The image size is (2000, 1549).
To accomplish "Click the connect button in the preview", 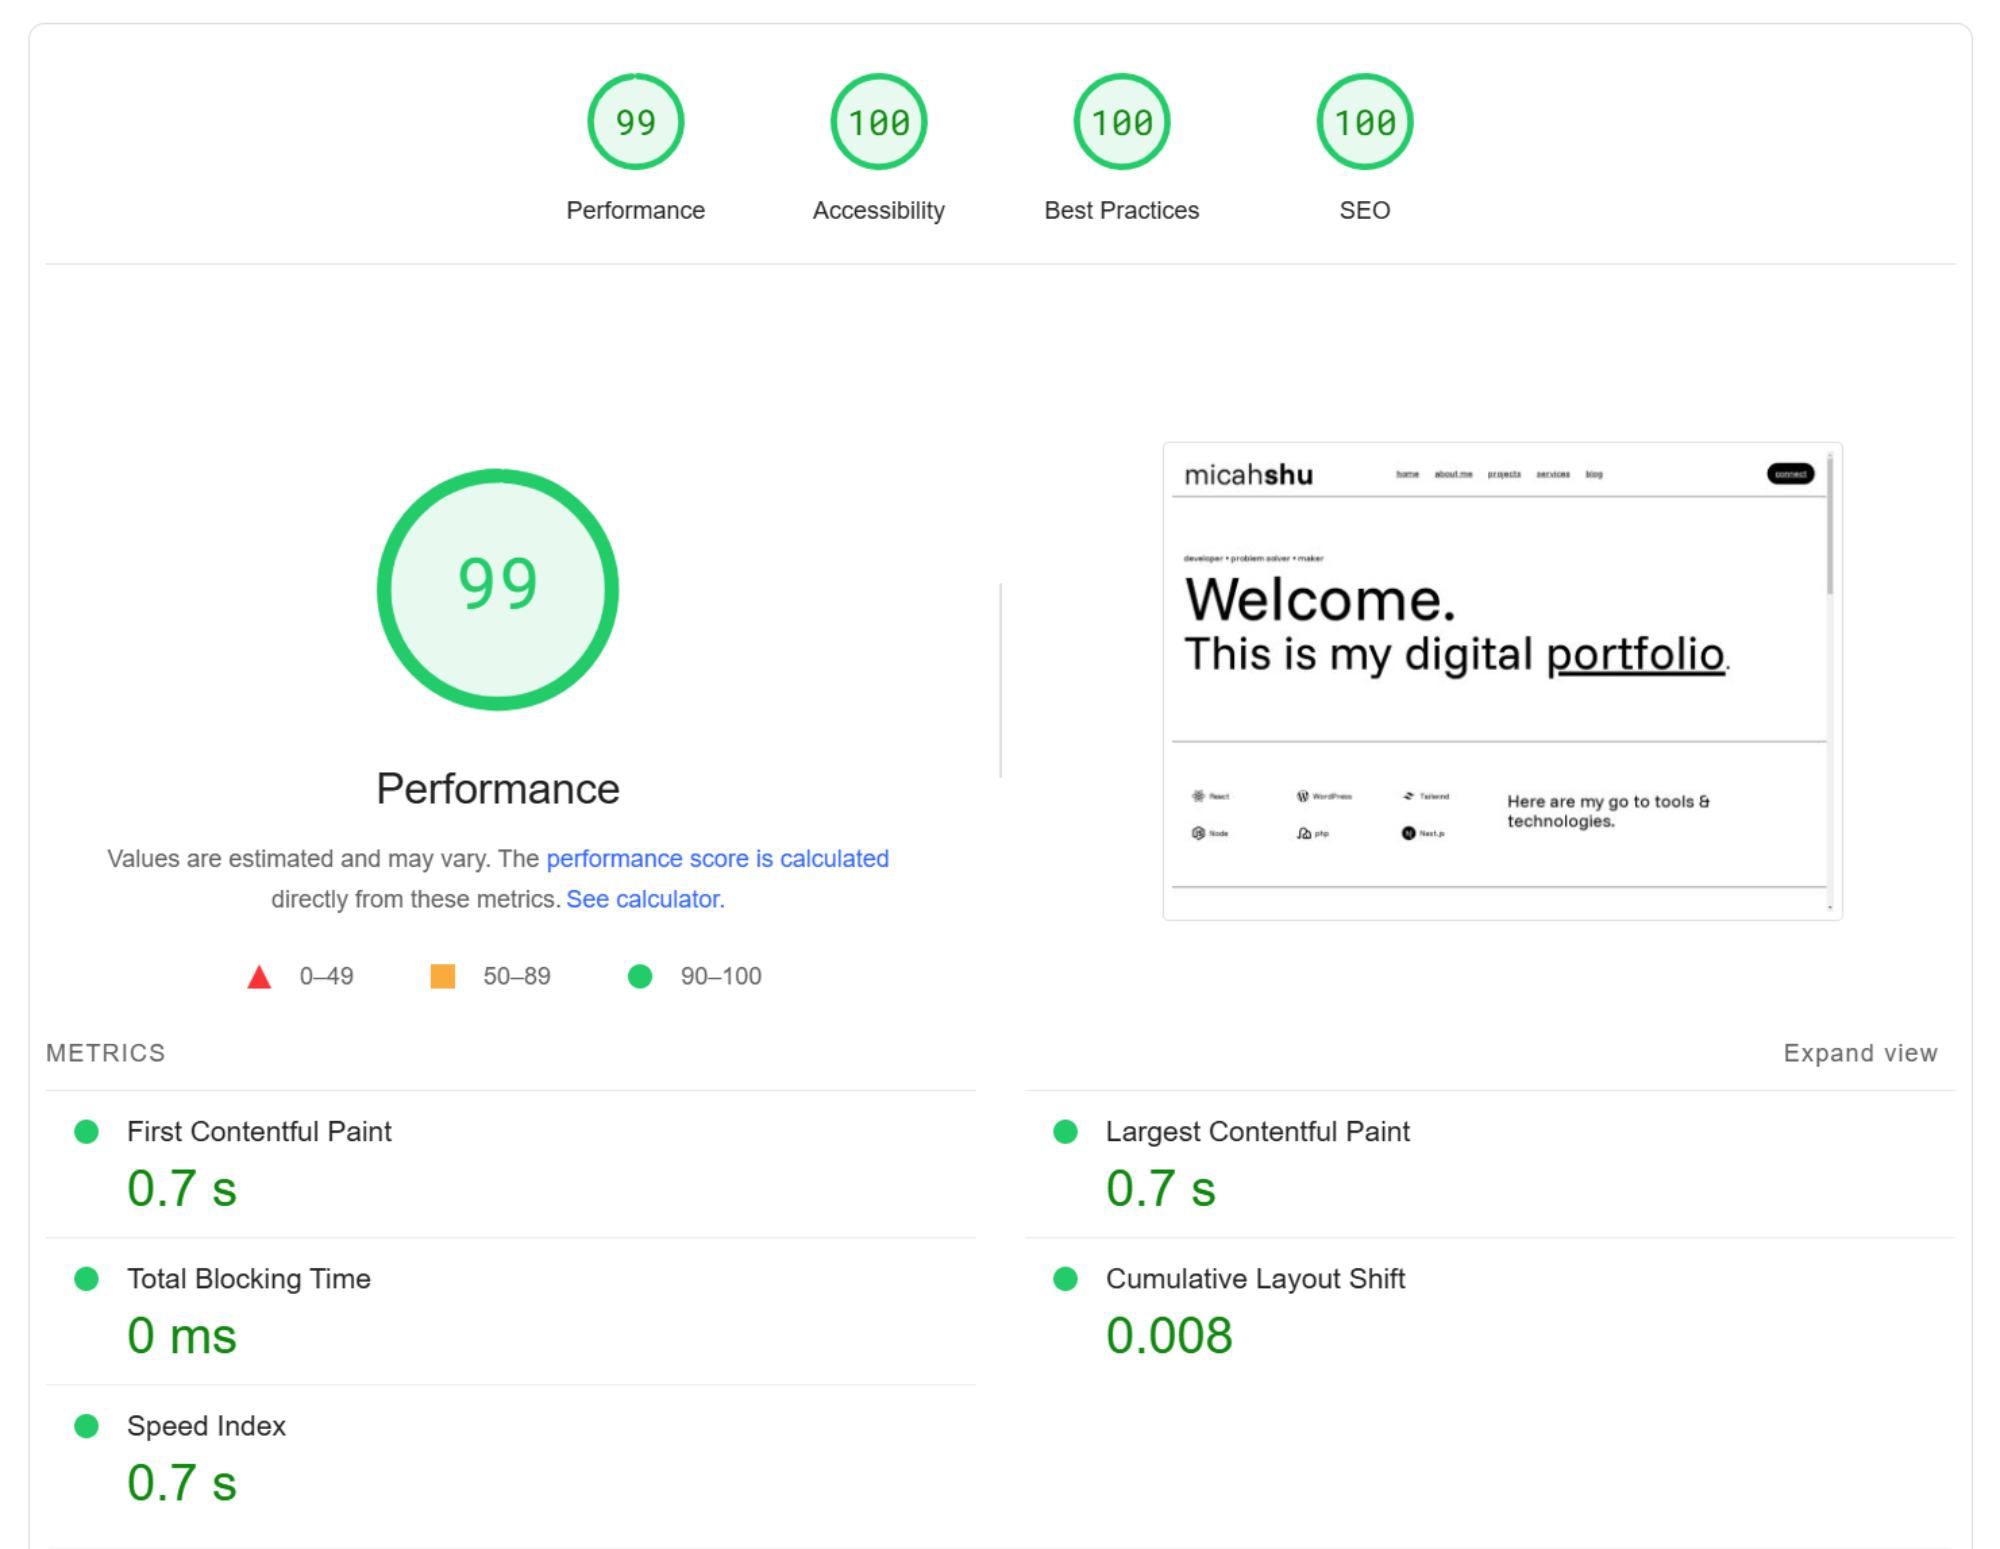I will pos(1789,473).
